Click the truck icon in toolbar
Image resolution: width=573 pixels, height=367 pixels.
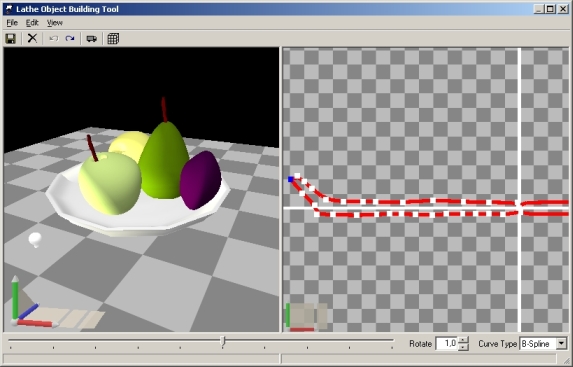tap(91, 38)
